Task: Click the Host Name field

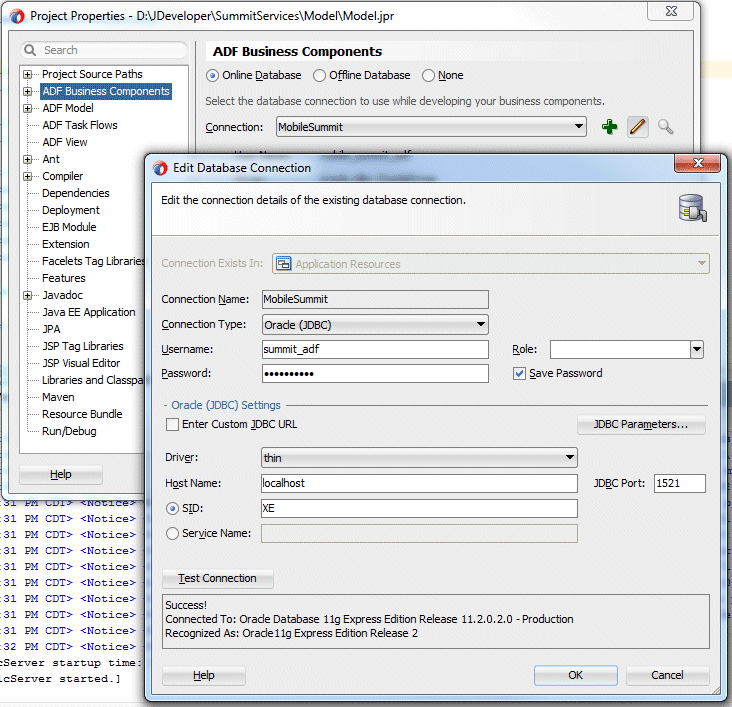Action: [419, 483]
